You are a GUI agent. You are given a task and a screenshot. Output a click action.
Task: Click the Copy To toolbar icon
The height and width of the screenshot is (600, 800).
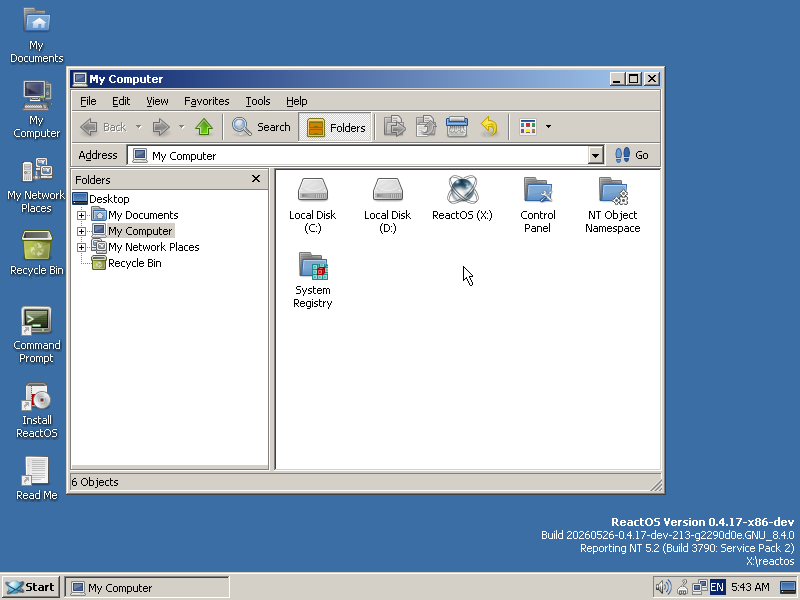click(x=426, y=127)
